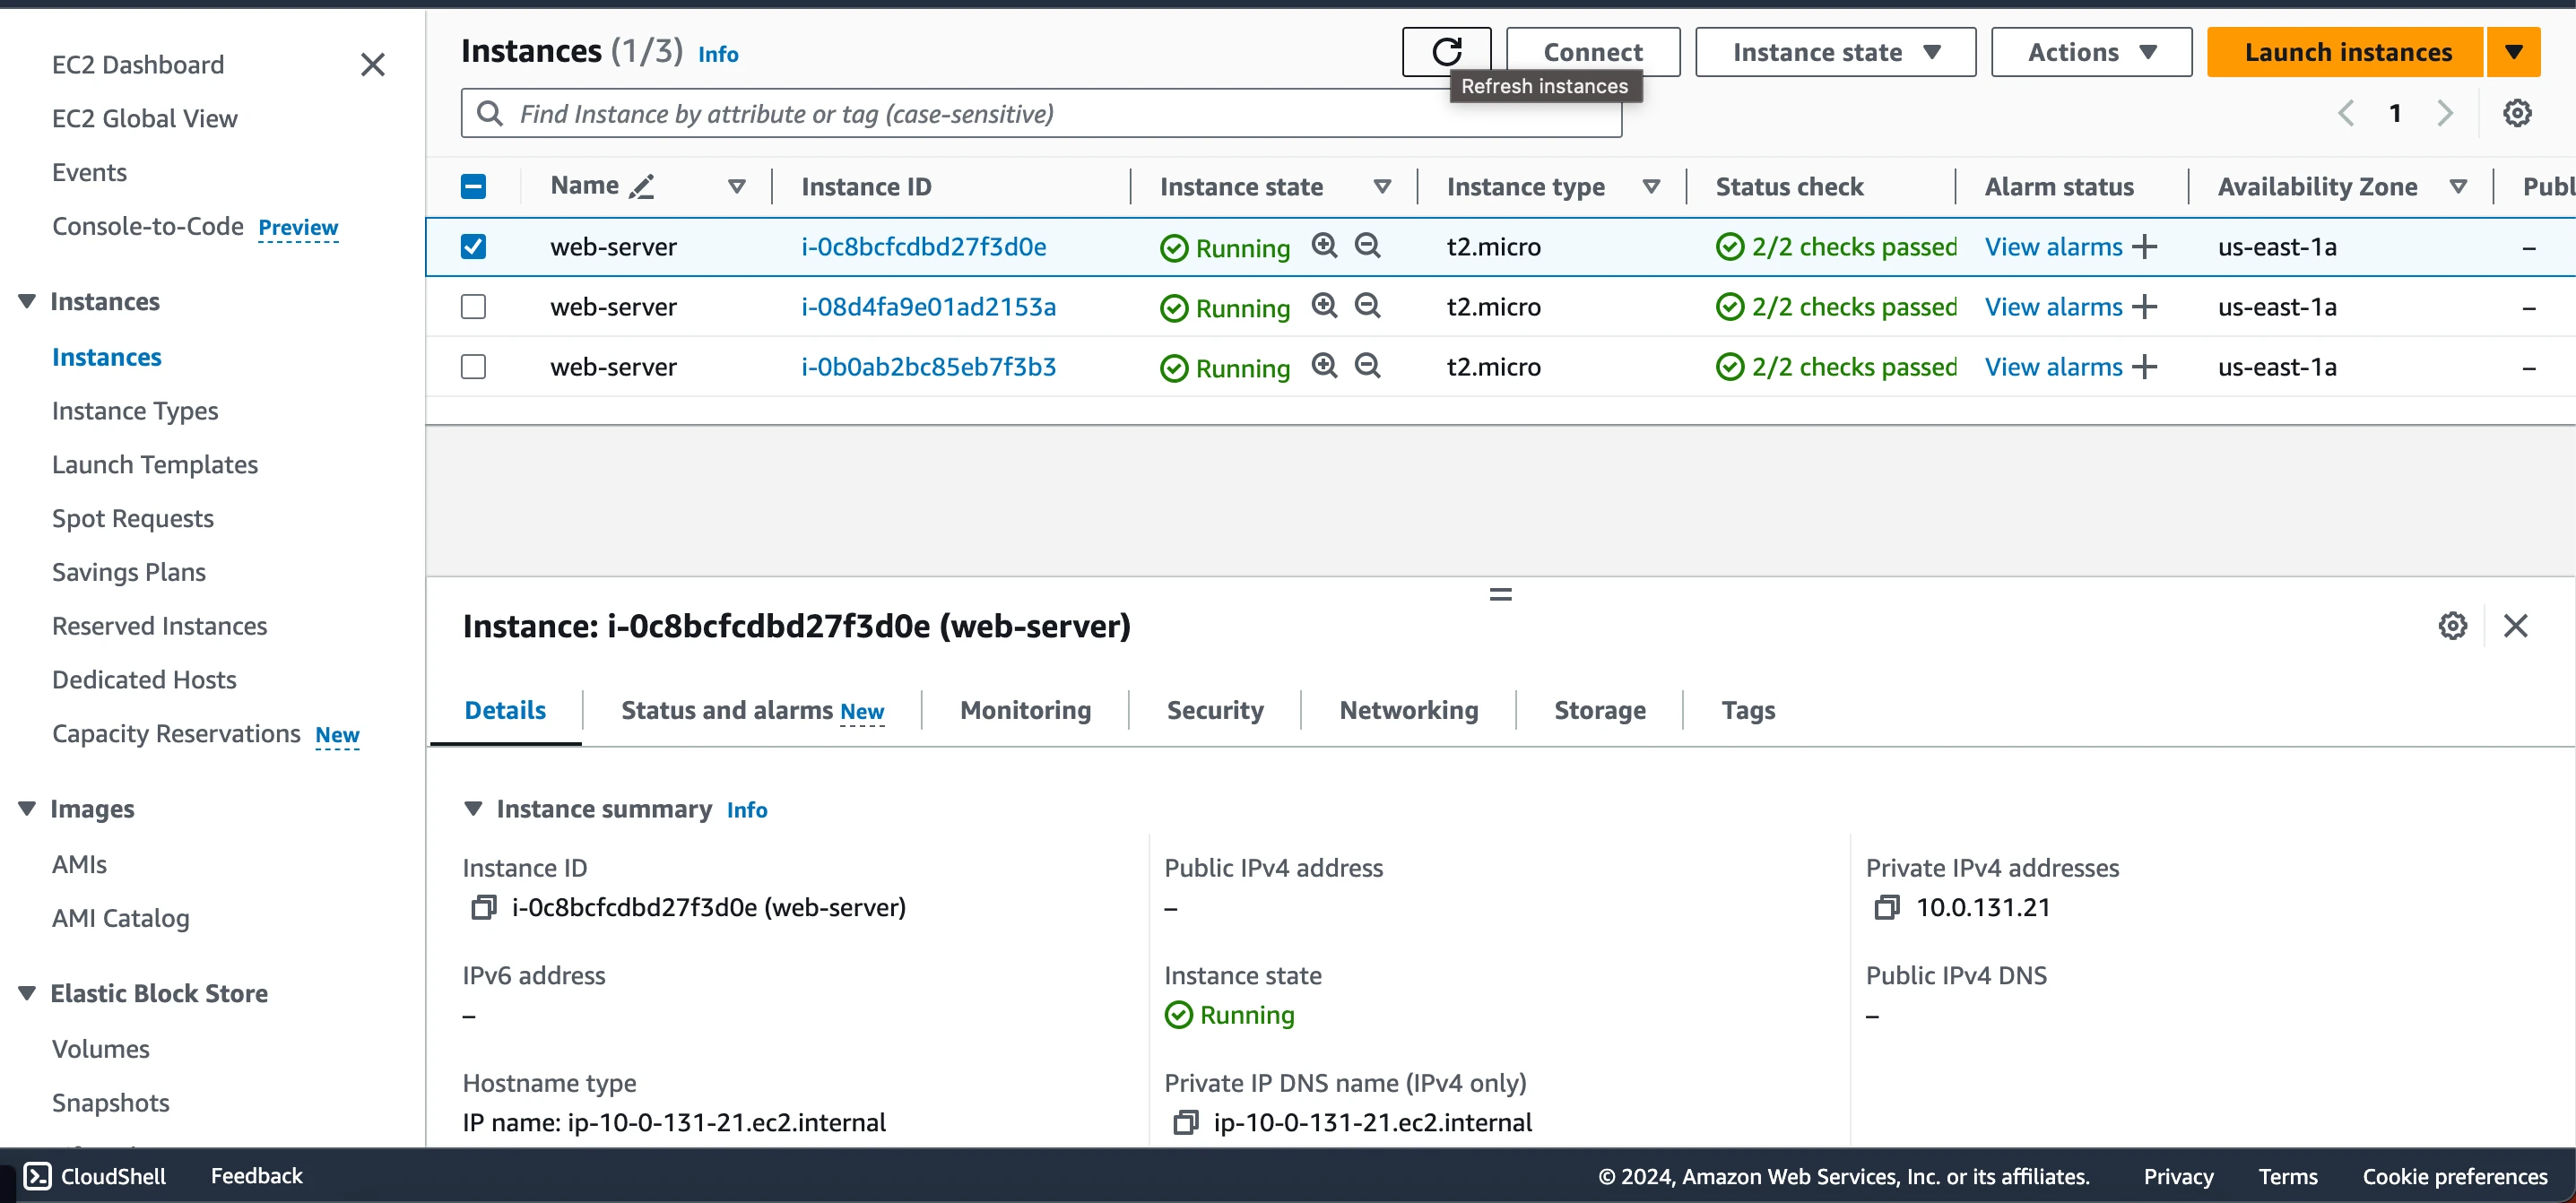The width and height of the screenshot is (2576, 1203).
Task: Add alarm plus icon for i-0c8bcfcdbd27f3d0e
Action: point(2144,247)
